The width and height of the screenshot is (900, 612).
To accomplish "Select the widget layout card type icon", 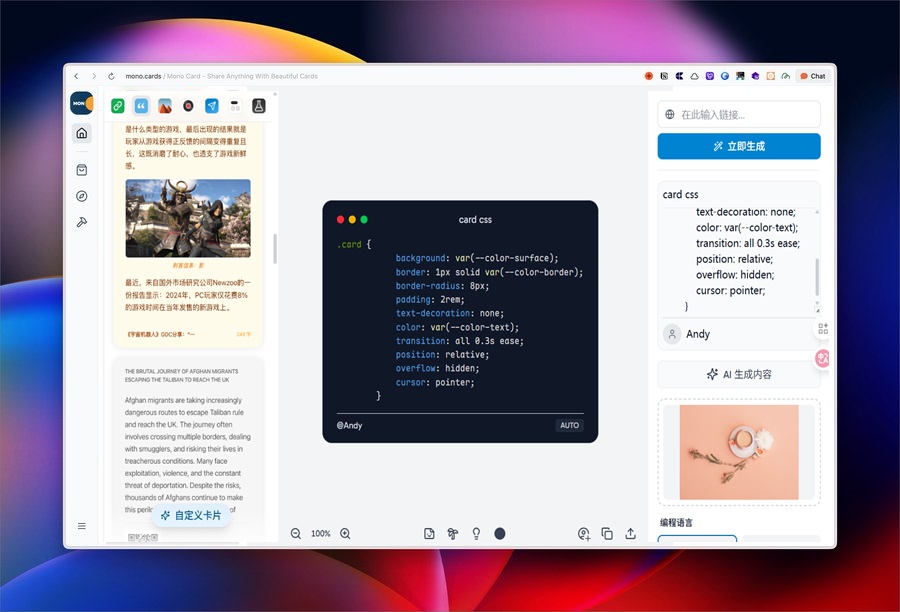I will 235,106.
